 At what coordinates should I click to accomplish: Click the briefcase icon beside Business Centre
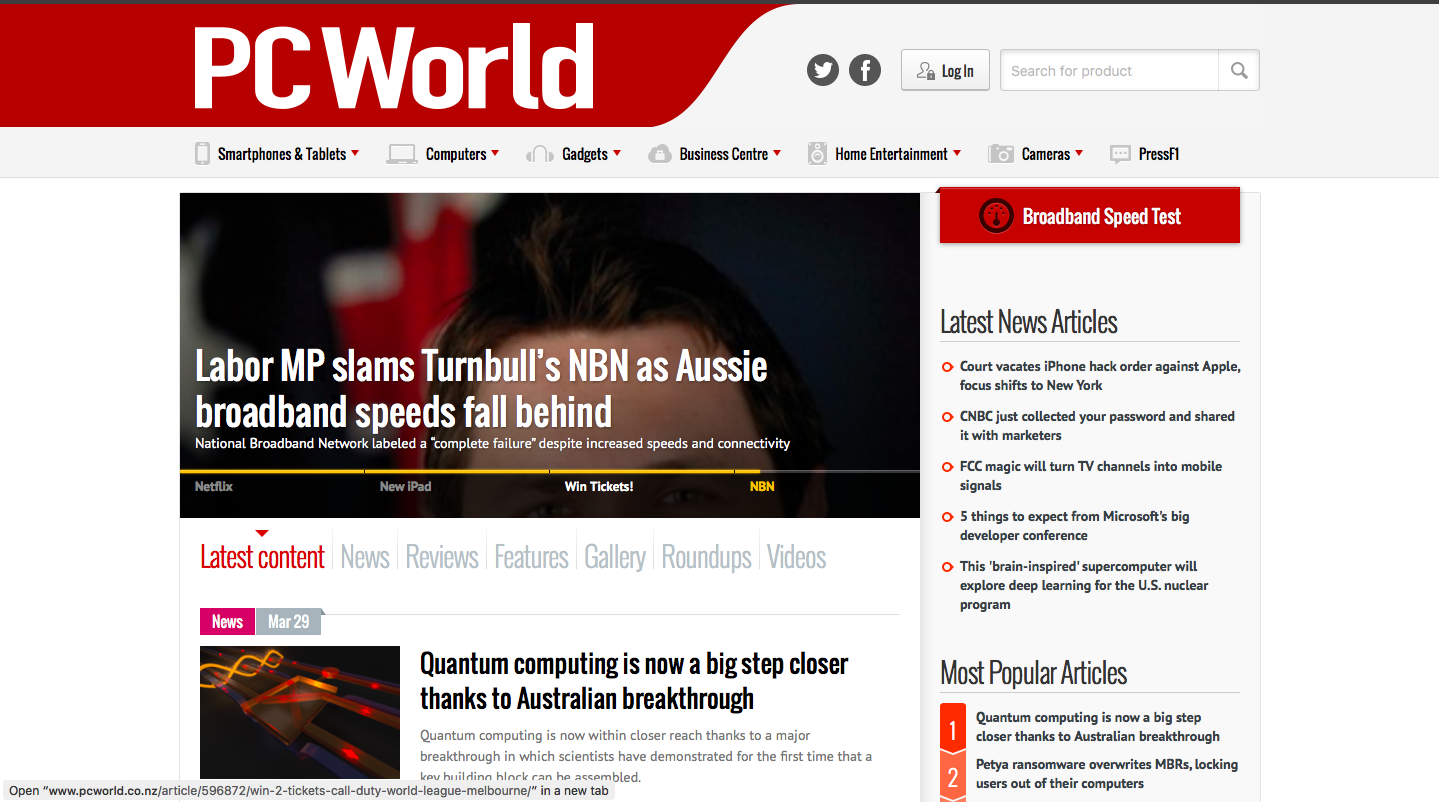click(659, 153)
